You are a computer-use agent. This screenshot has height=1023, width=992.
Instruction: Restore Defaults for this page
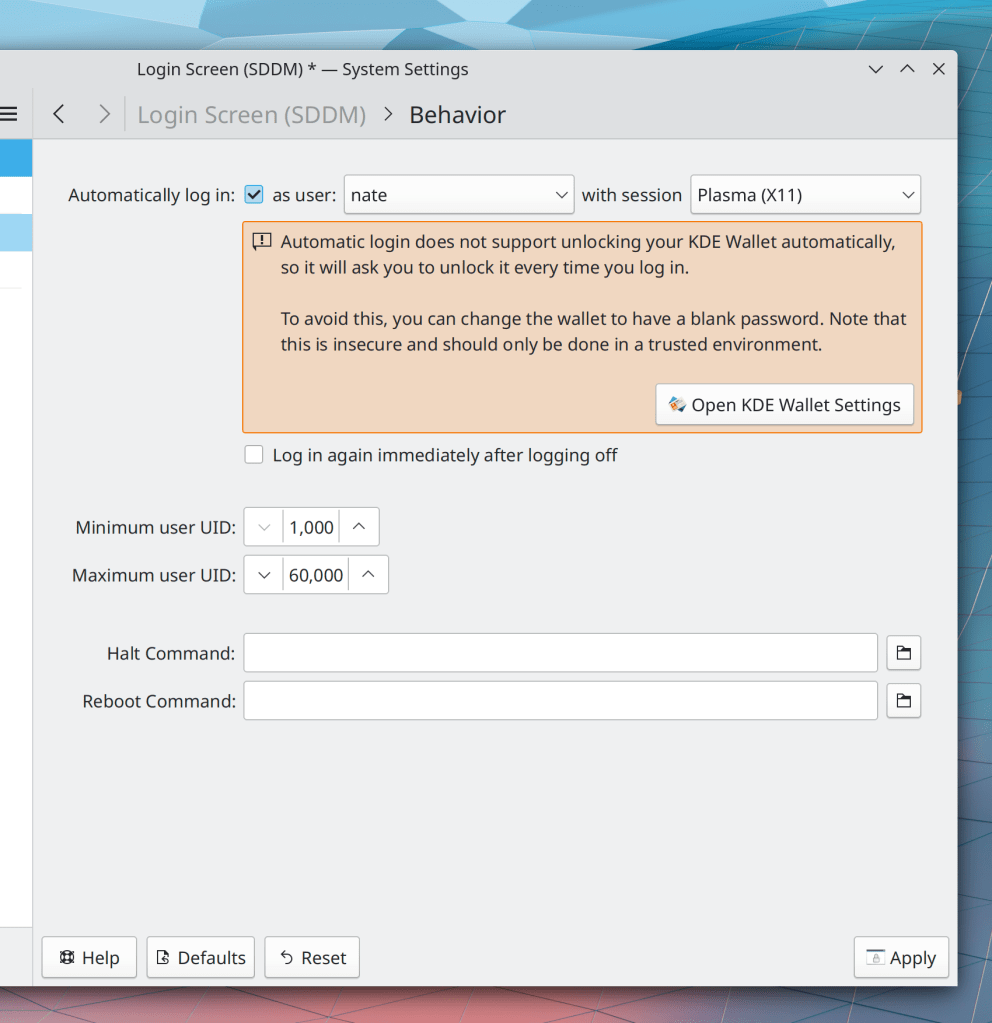tap(200, 958)
